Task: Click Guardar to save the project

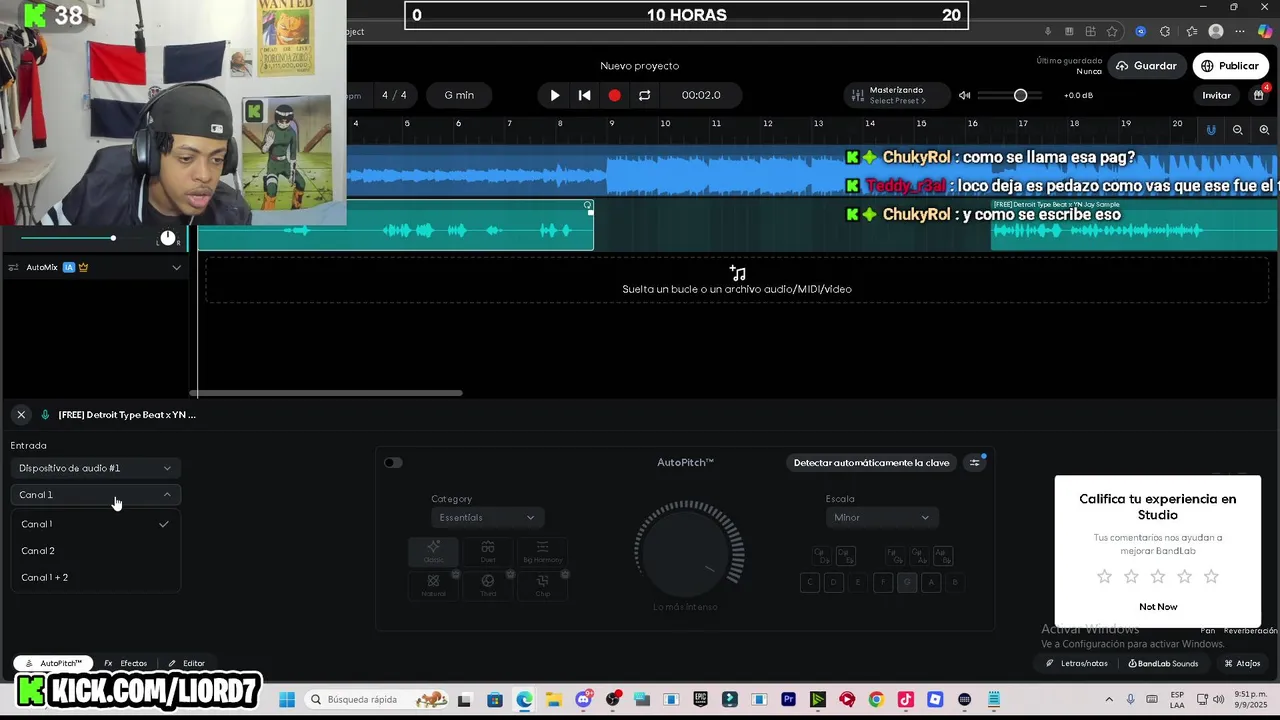Action: click(x=1146, y=66)
